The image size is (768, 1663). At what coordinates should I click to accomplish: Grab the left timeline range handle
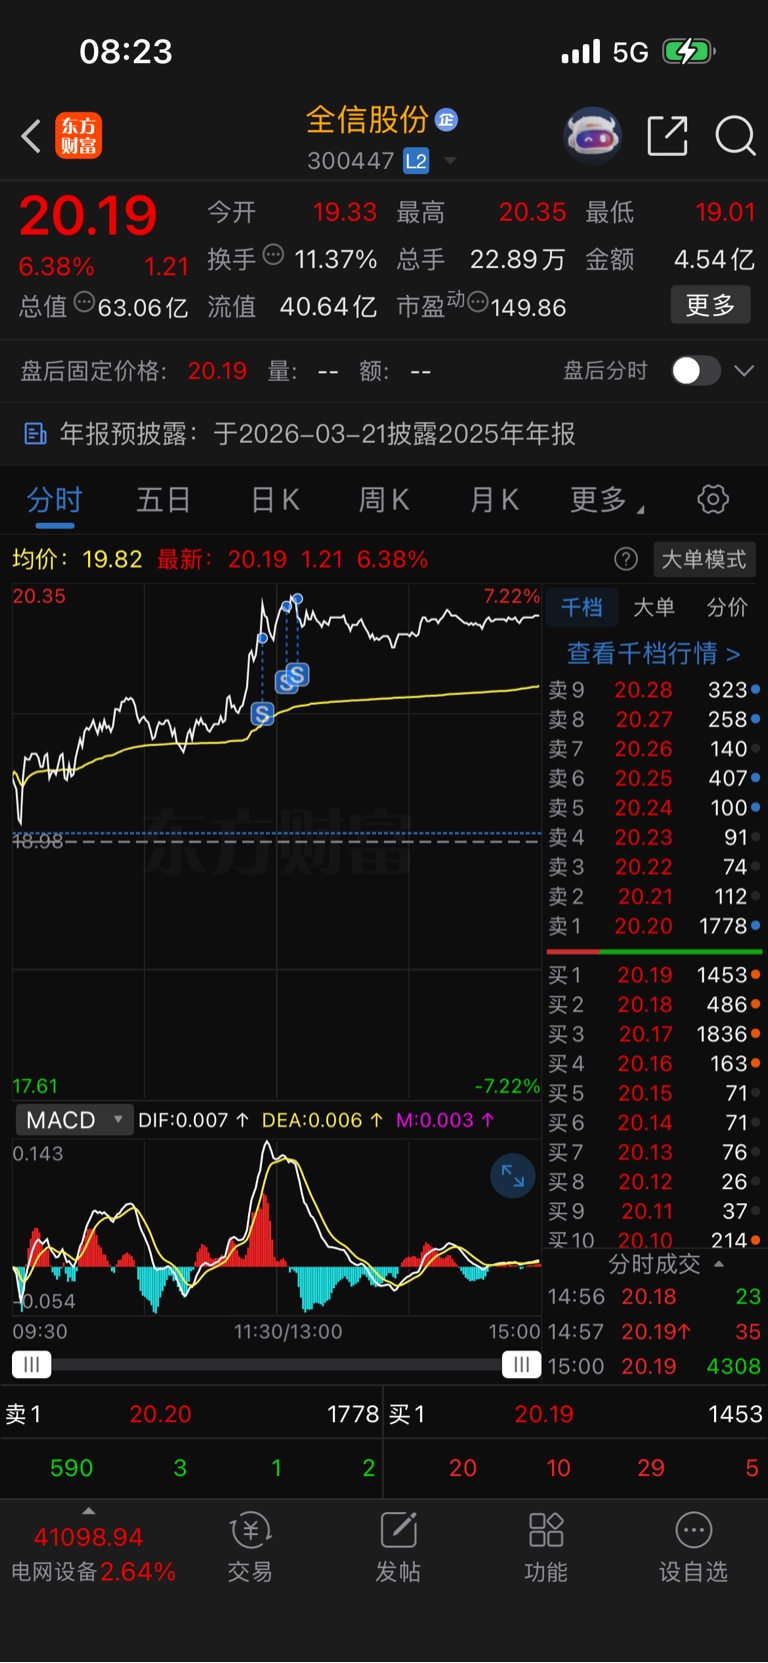31,1365
